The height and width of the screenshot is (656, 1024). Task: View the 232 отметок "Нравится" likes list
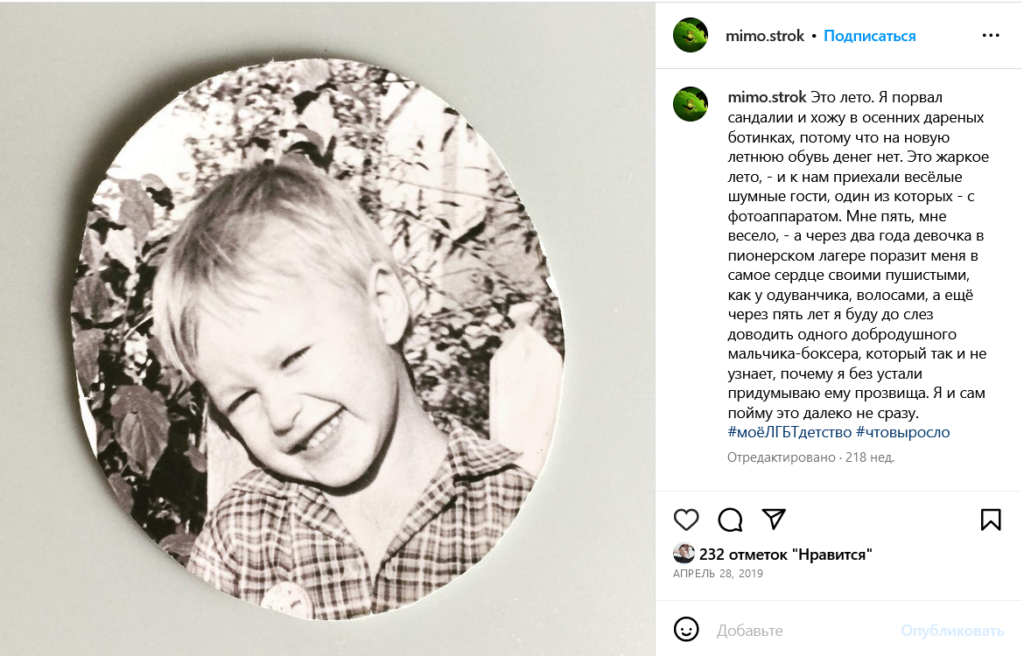click(786, 555)
